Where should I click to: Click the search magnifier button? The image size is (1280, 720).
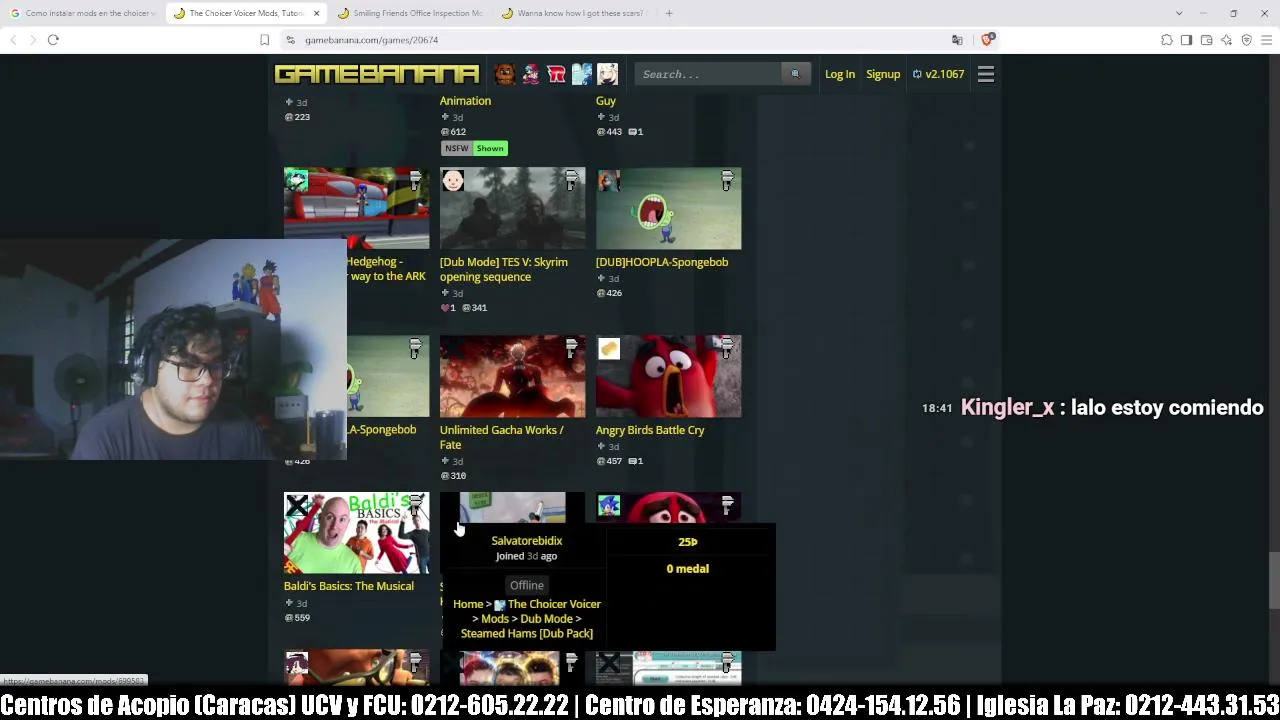click(x=796, y=74)
